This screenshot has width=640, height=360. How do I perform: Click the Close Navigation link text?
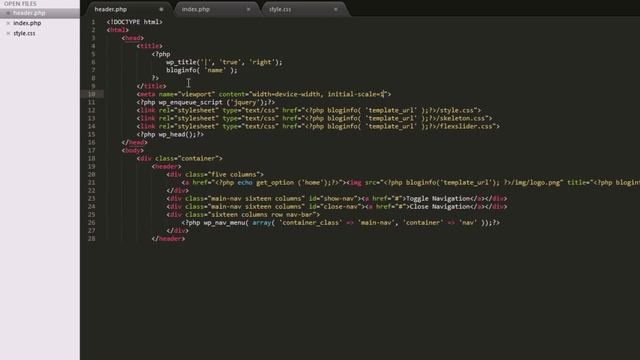440,207
